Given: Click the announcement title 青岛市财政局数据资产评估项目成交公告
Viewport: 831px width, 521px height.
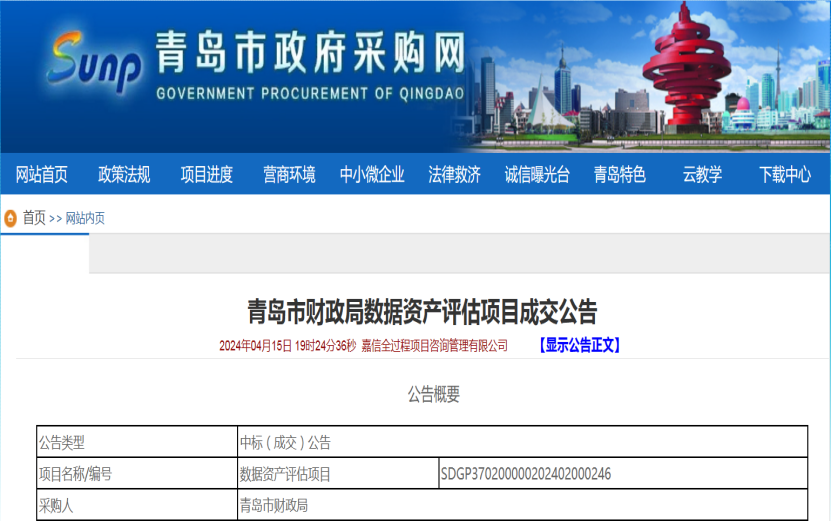Looking at the screenshot, I should coord(422,312).
